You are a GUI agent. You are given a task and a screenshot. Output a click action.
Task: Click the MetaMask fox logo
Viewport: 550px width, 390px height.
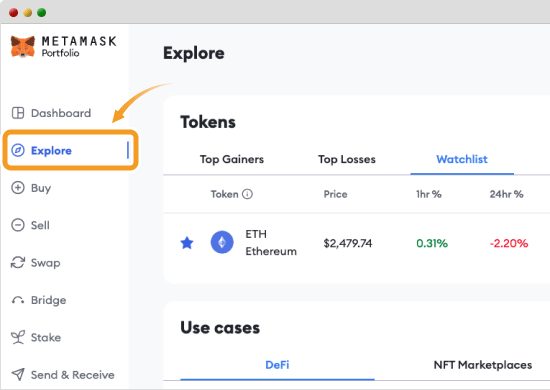(23, 46)
